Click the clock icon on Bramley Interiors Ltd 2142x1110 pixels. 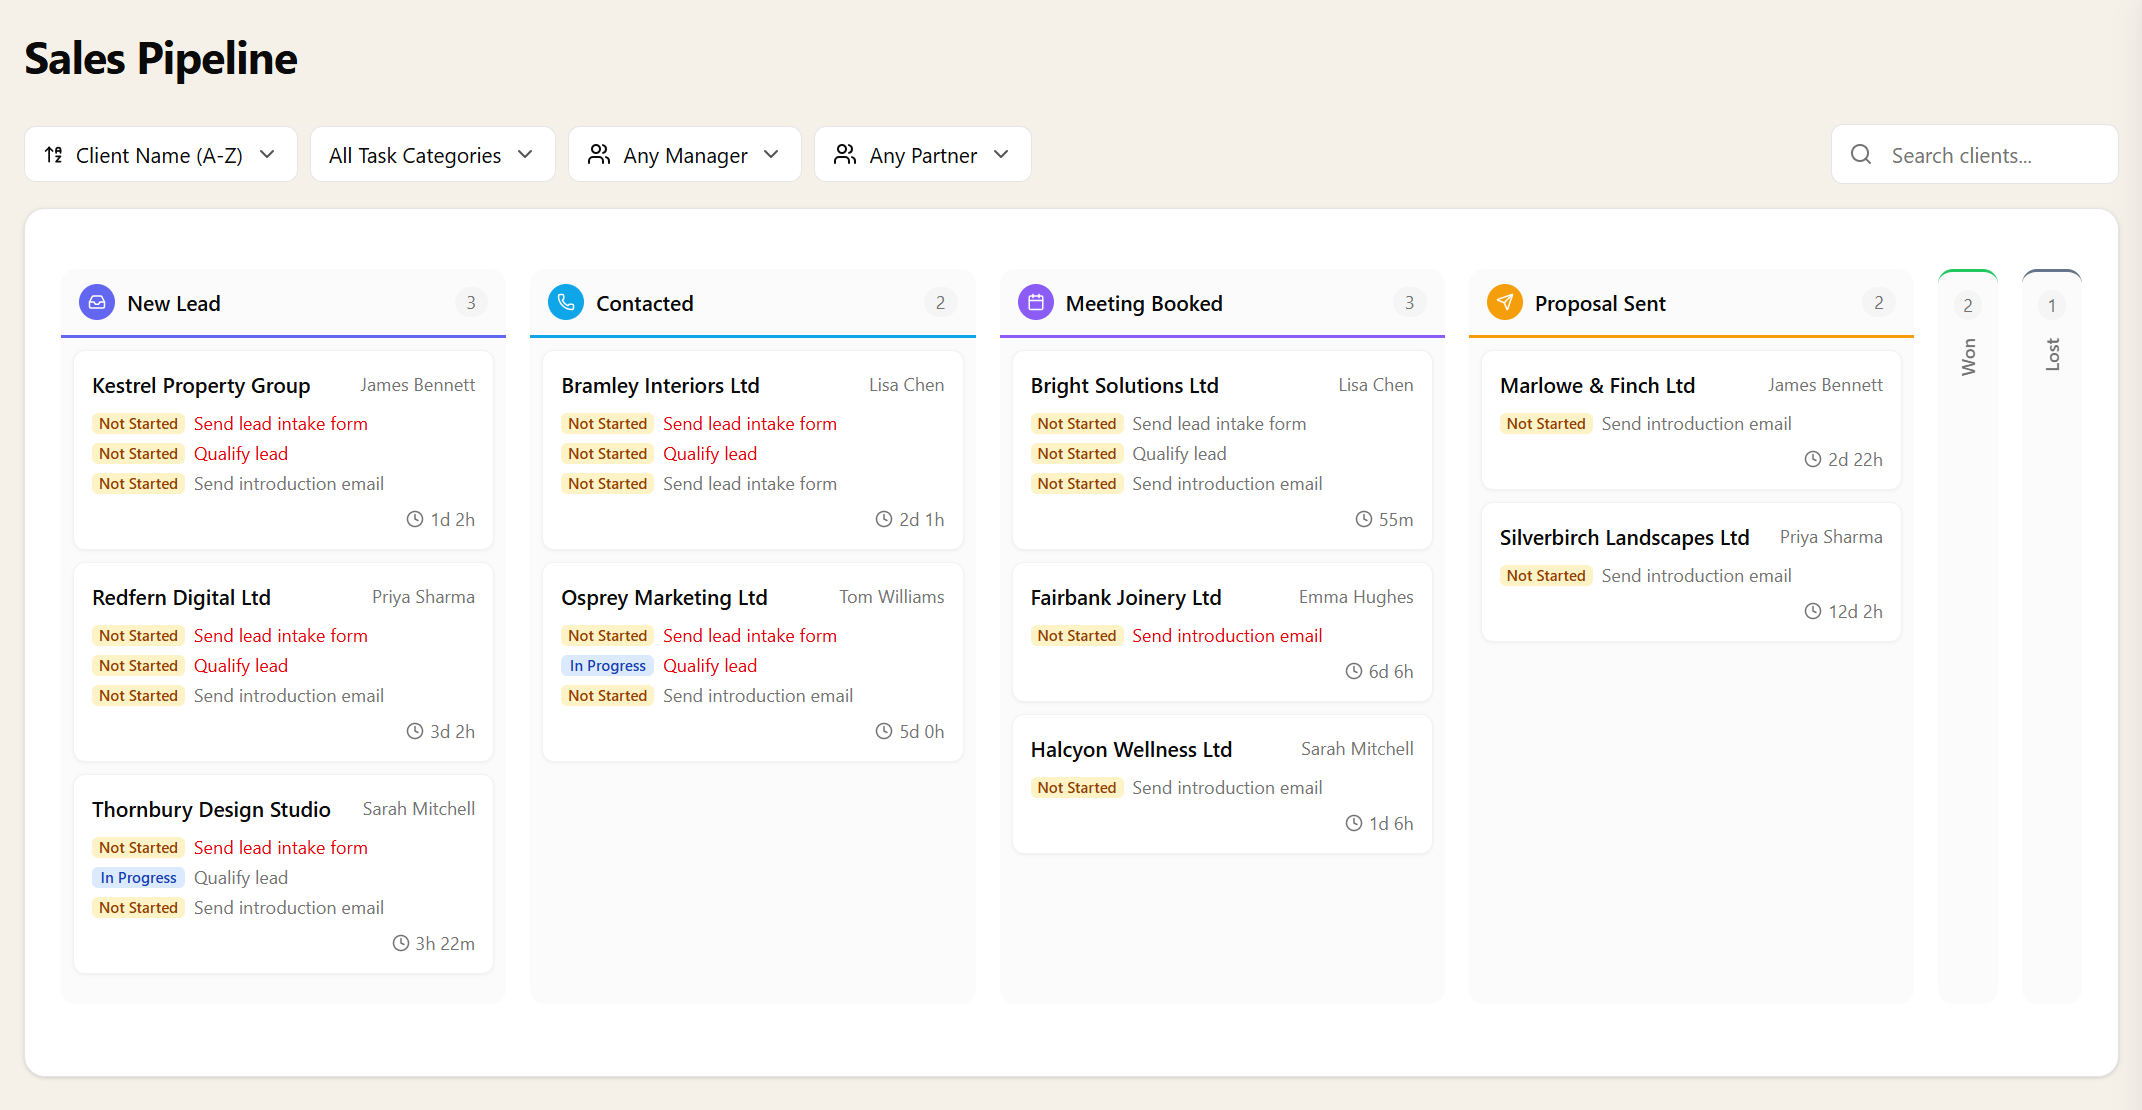[x=884, y=519]
